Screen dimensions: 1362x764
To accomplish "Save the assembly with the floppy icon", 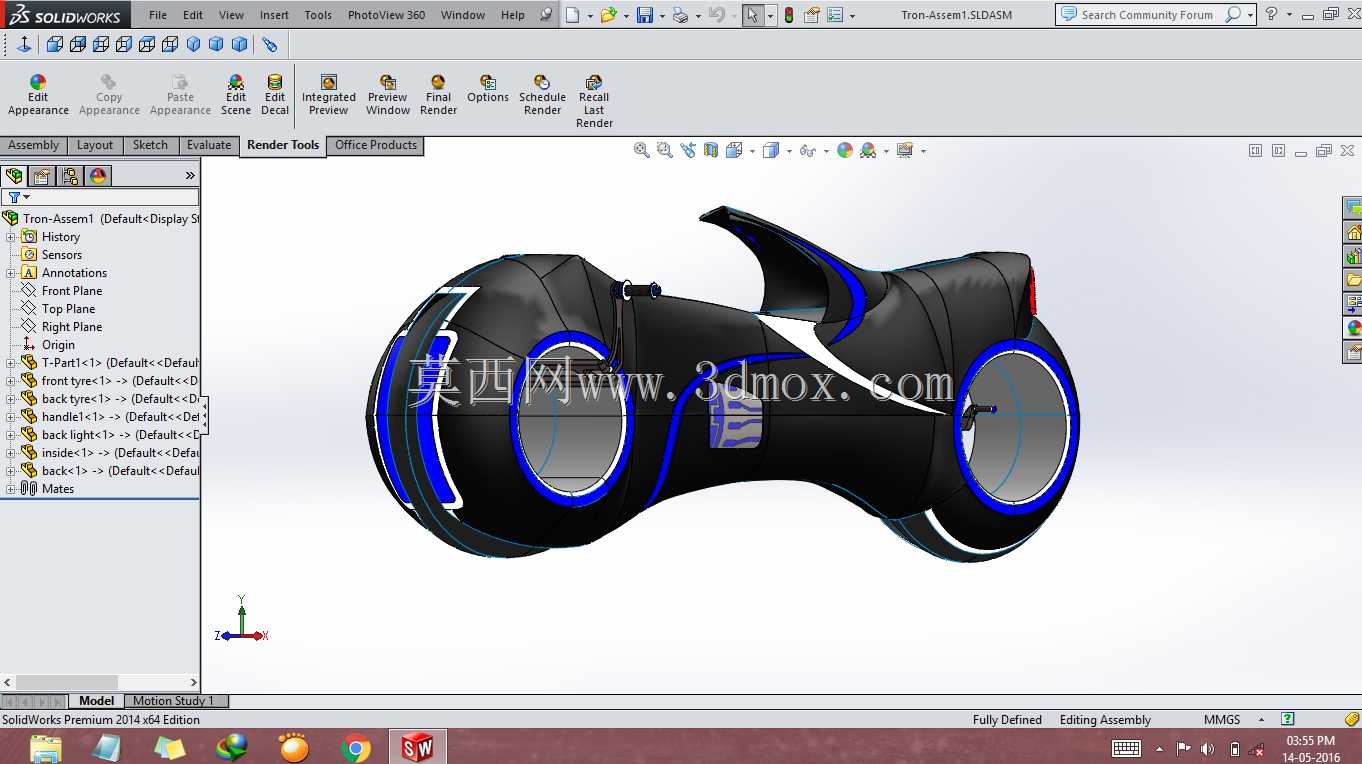I will [x=645, y=15].
